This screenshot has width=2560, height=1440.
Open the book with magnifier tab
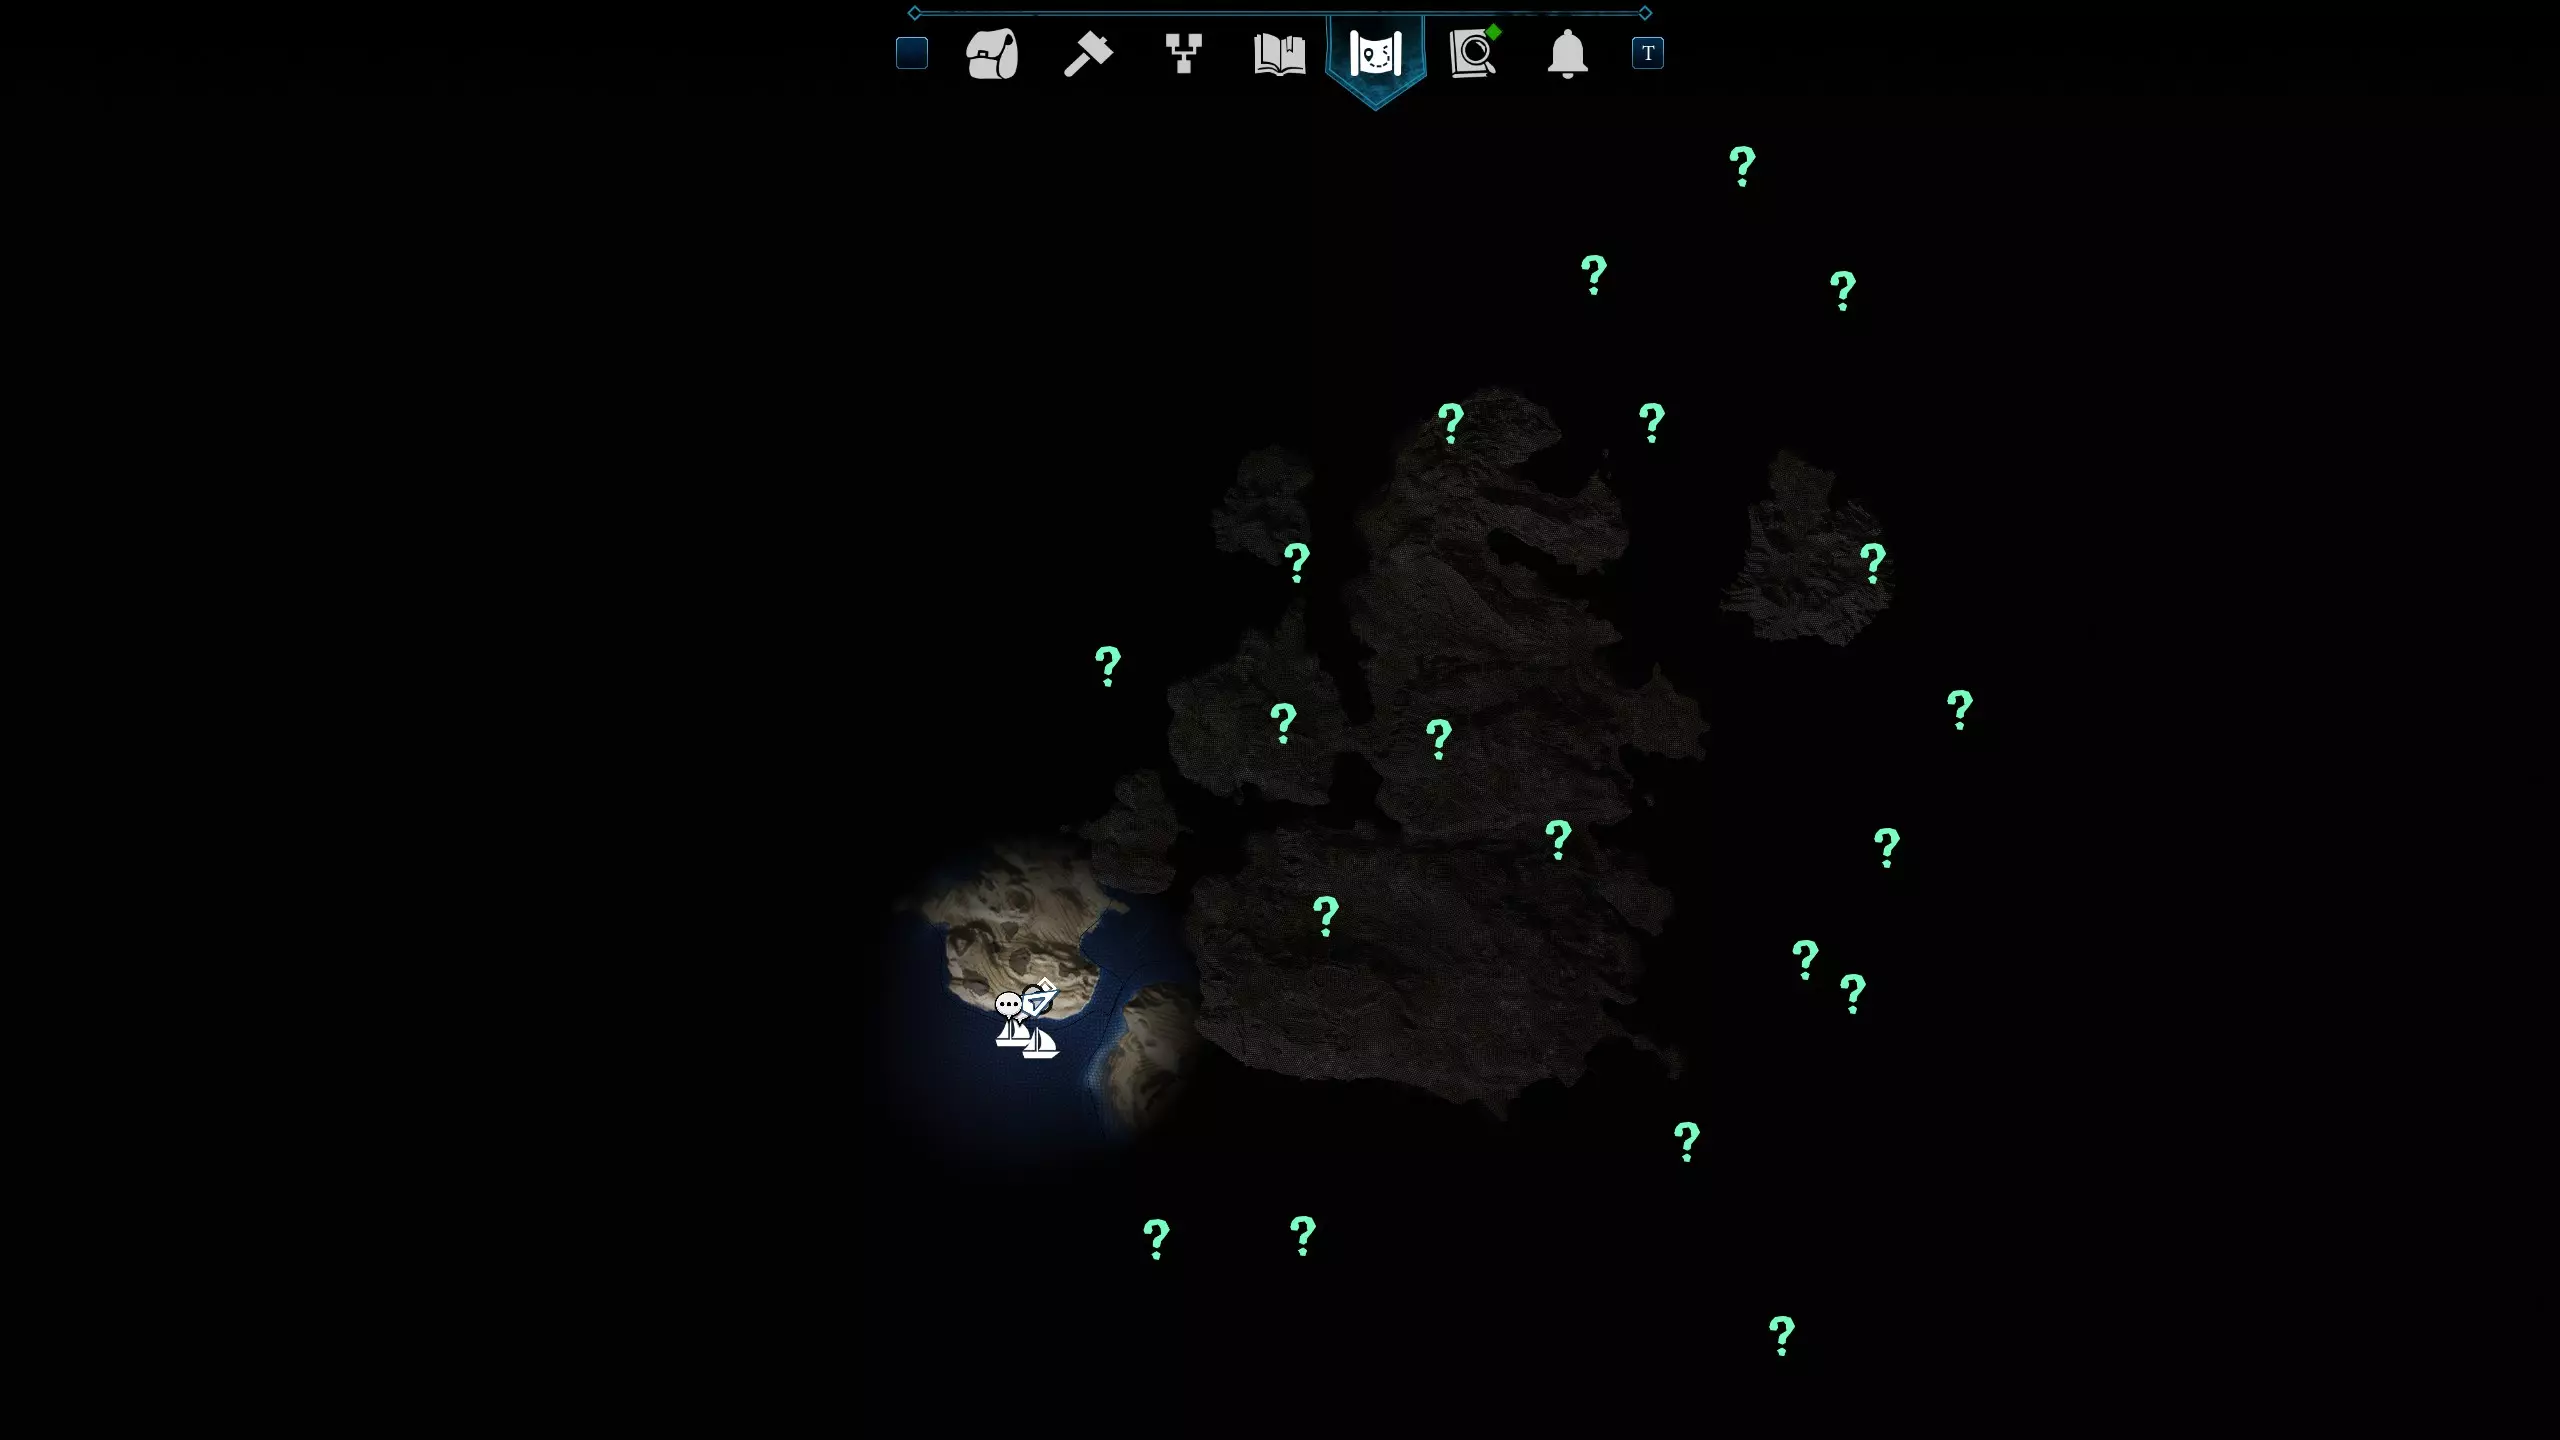[x=1471, y=55]
